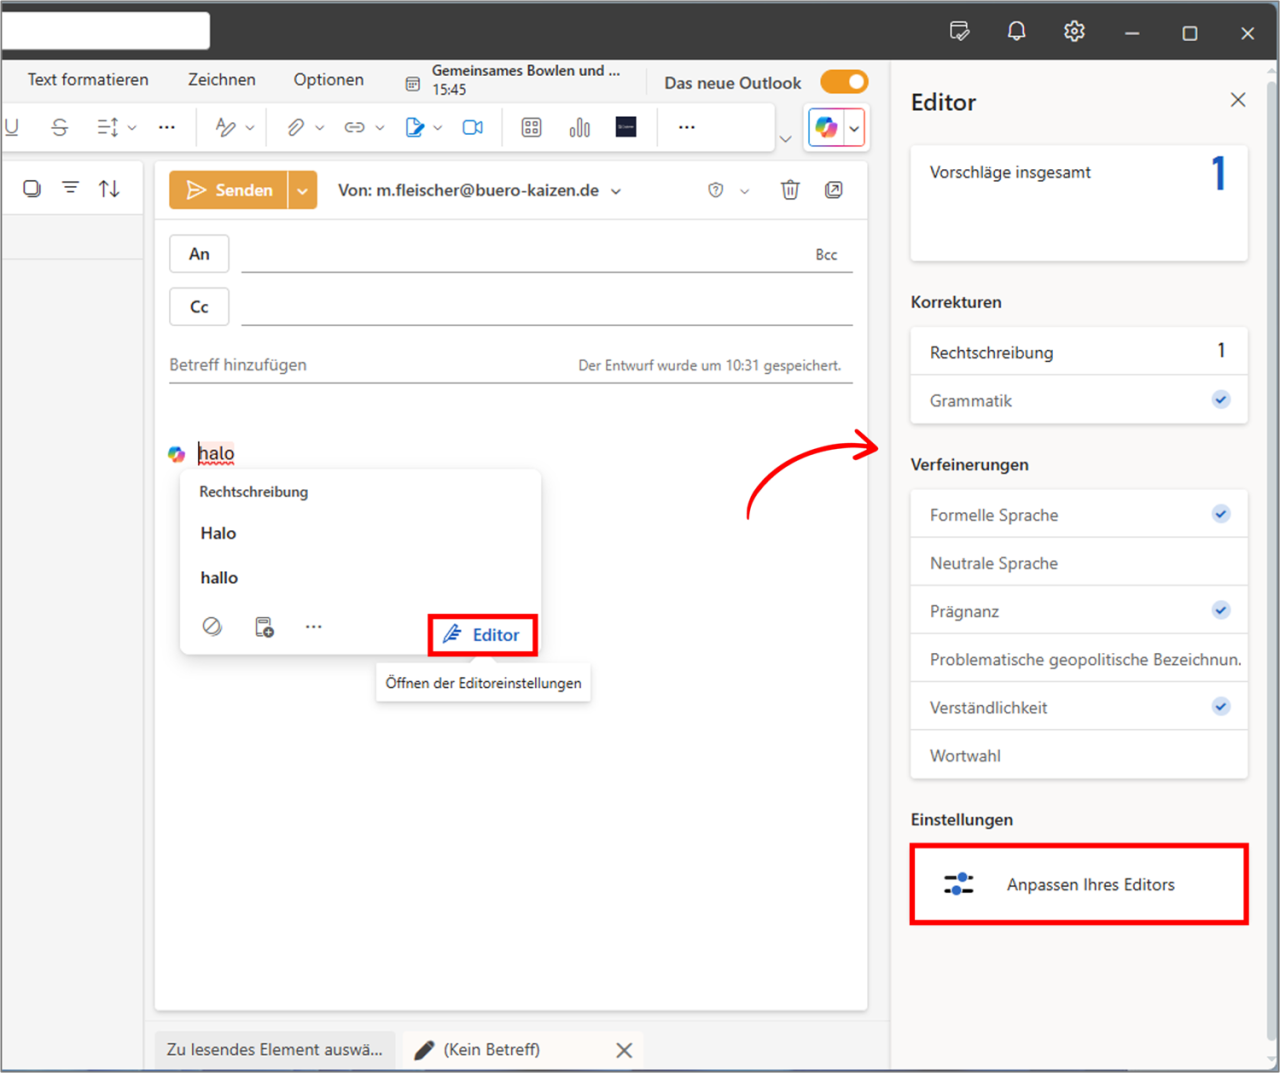Viewport: 1280px width, 1073px height.
Task: Switch off the 'Das neue Outlook' toggle
Action: (844, 82)
